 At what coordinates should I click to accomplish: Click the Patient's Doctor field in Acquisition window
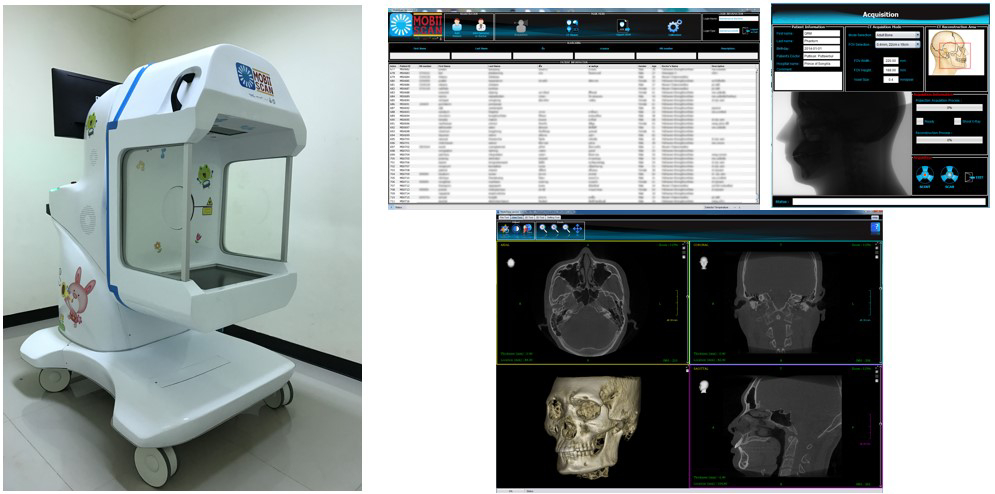click(821, 56)
